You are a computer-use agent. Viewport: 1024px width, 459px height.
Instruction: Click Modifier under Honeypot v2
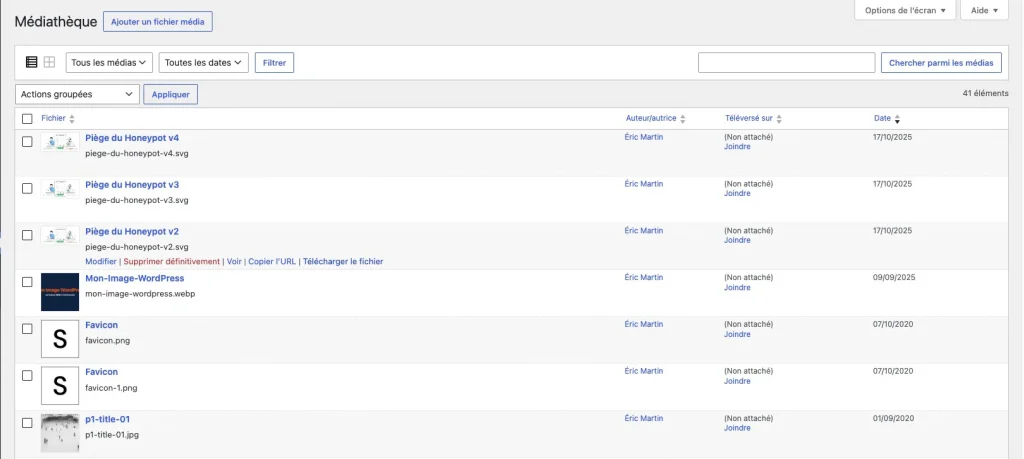tap(101, 261)
